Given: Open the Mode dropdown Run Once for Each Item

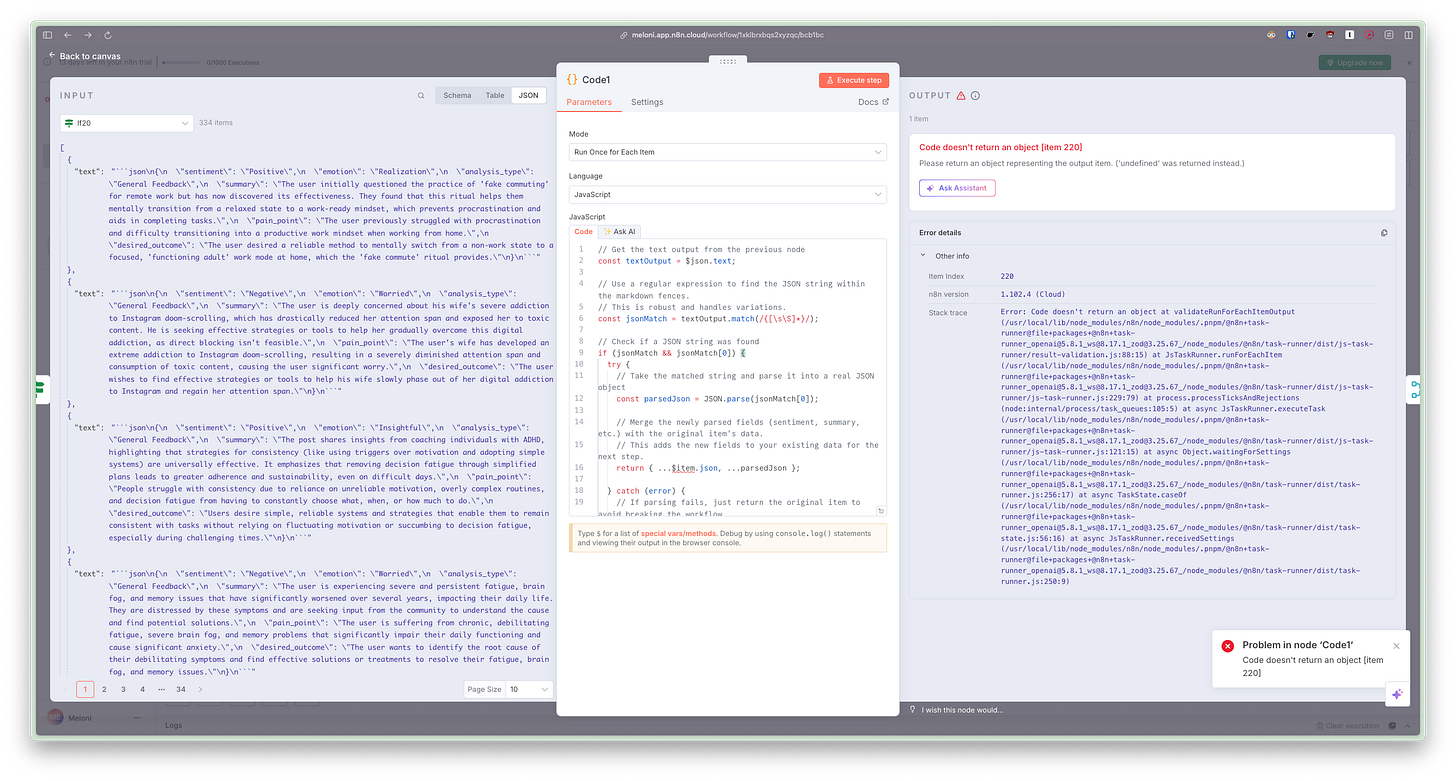Looking at the screenshot, I should click(x=727, y=152).
